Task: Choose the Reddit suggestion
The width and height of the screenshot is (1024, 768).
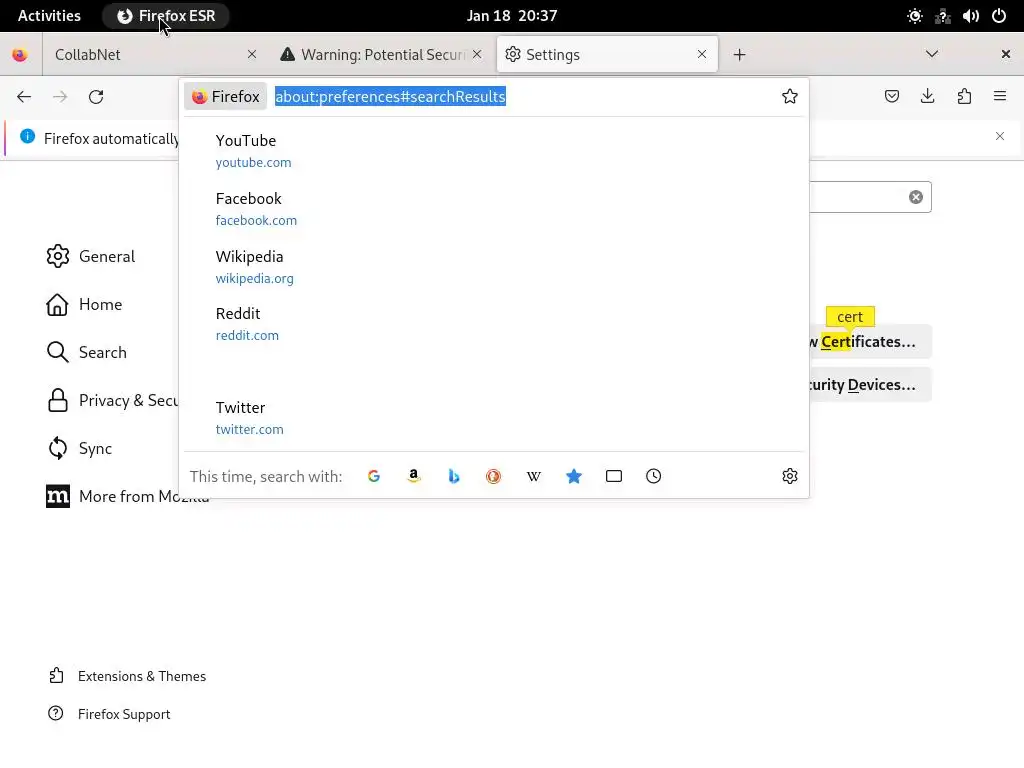Action: point(493,324)
